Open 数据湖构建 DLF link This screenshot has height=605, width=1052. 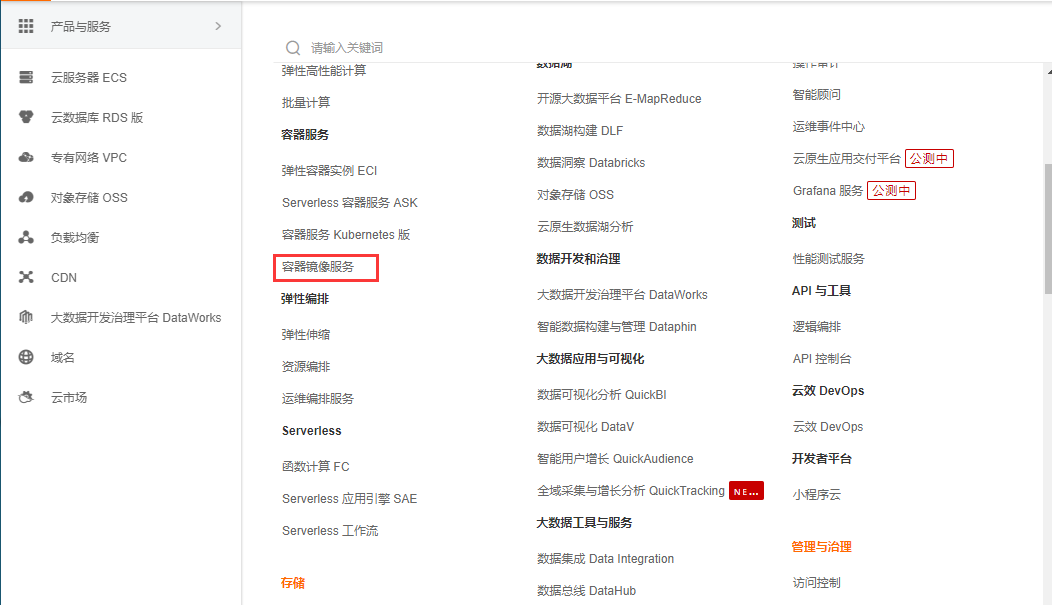click(580, 131)
